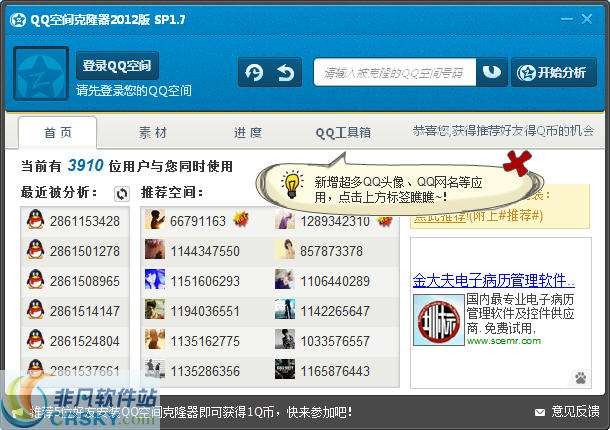This screenshot has height=430, width=610.
Task: Minimize the QQ空间克隆器 window
Action: click(567, 19)
